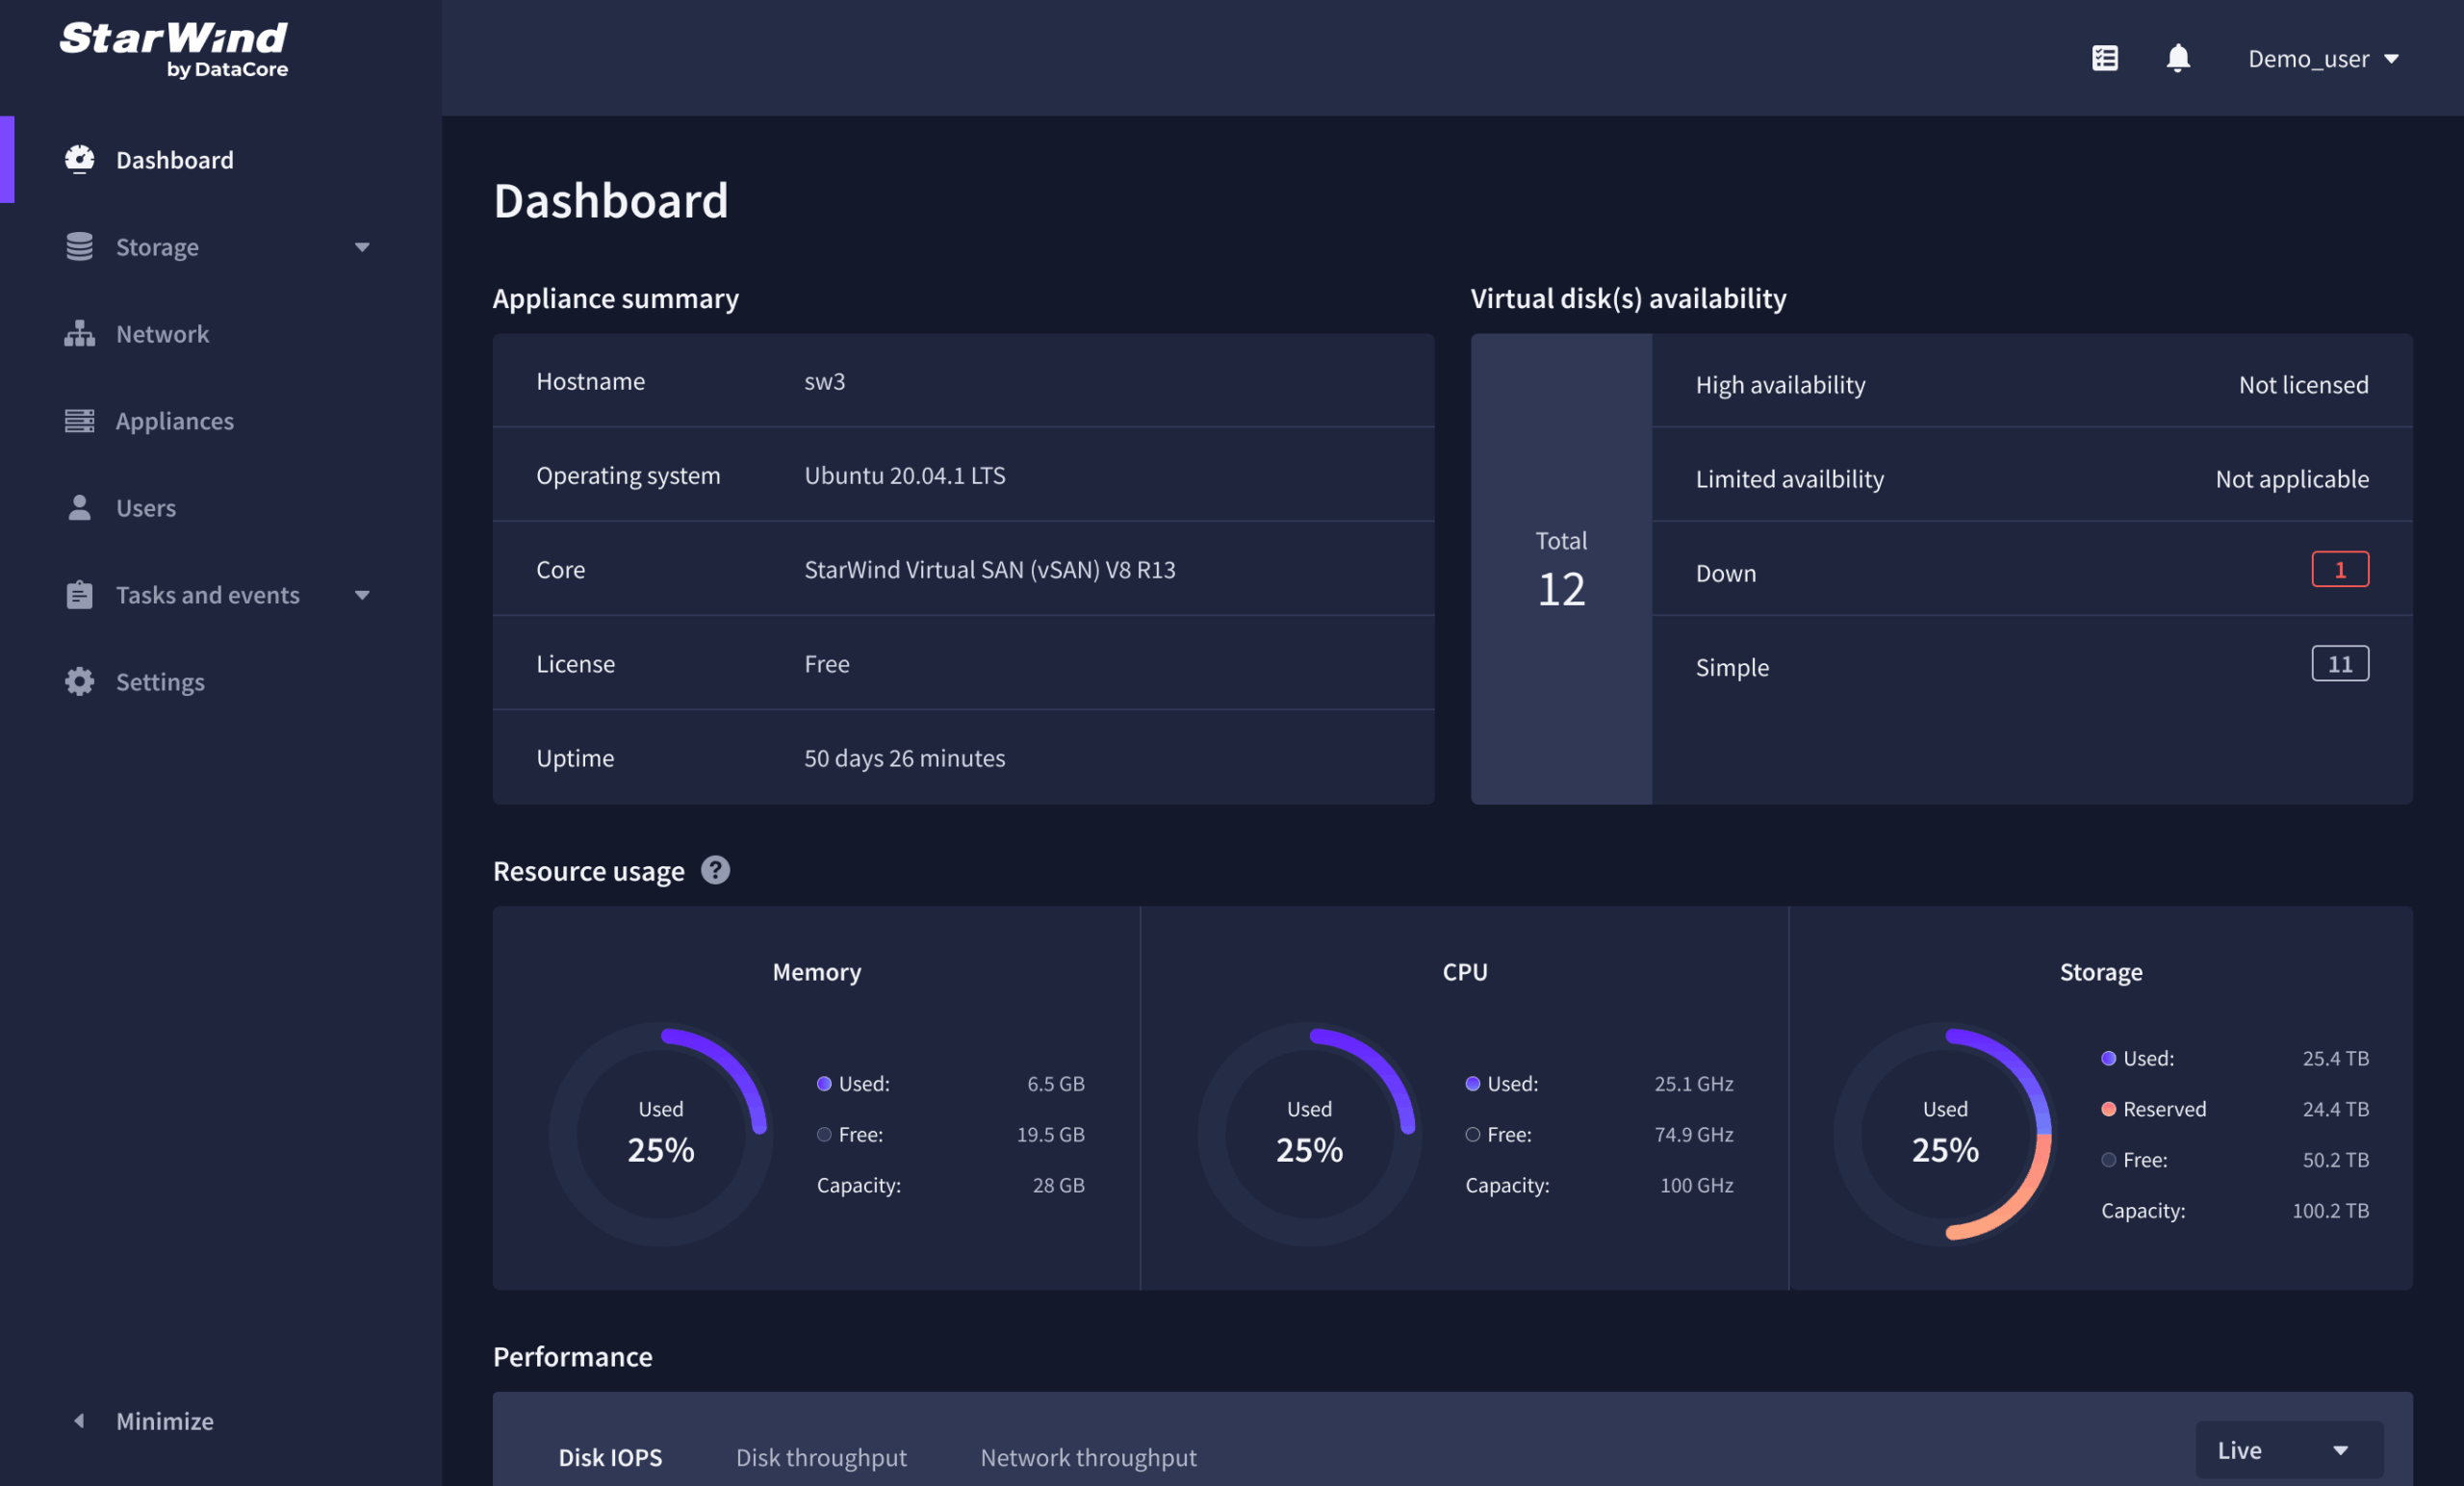Screen dimensions: 2464x1486
Task: Show Resource usage help tooltip icon
Action: [x=715, y=870]
